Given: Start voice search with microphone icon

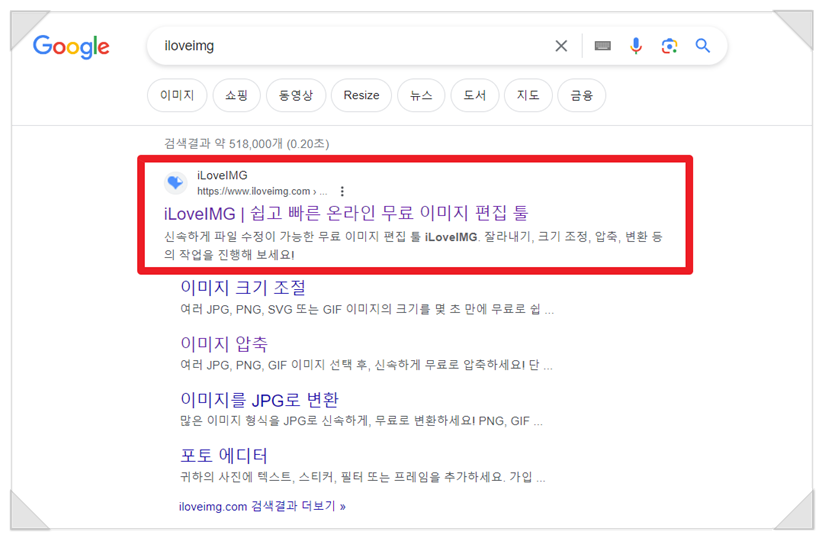Looking at the screenshot, I should pos(636,46).
